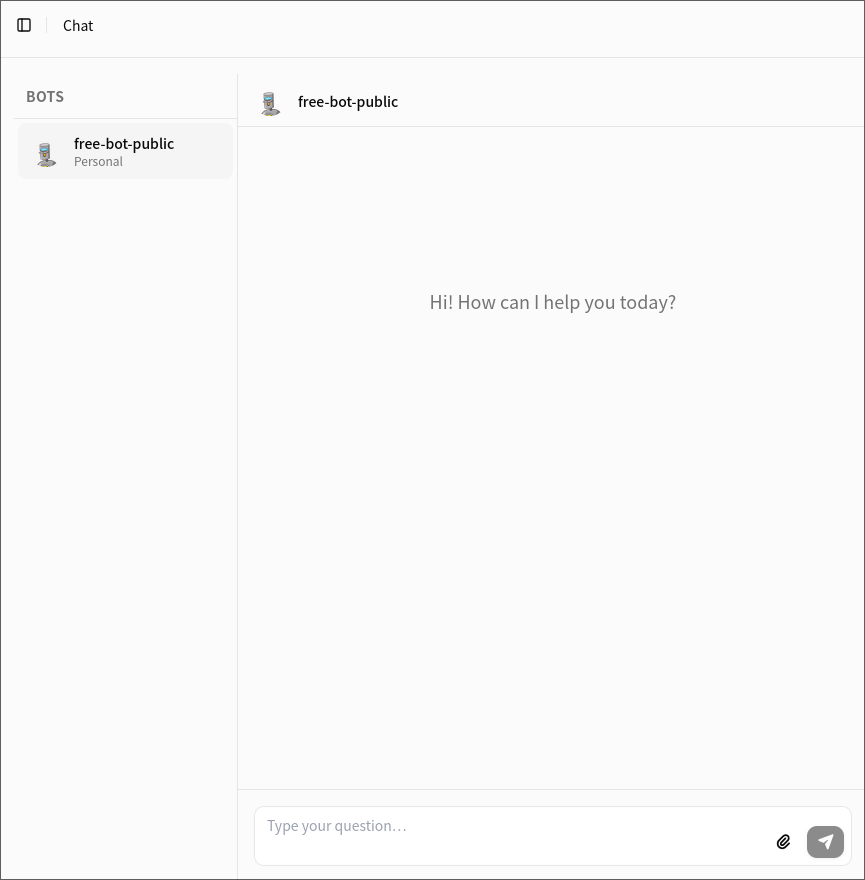Click the Personal label under free-bot-public

pyautogui.click(x=98, y=162)
